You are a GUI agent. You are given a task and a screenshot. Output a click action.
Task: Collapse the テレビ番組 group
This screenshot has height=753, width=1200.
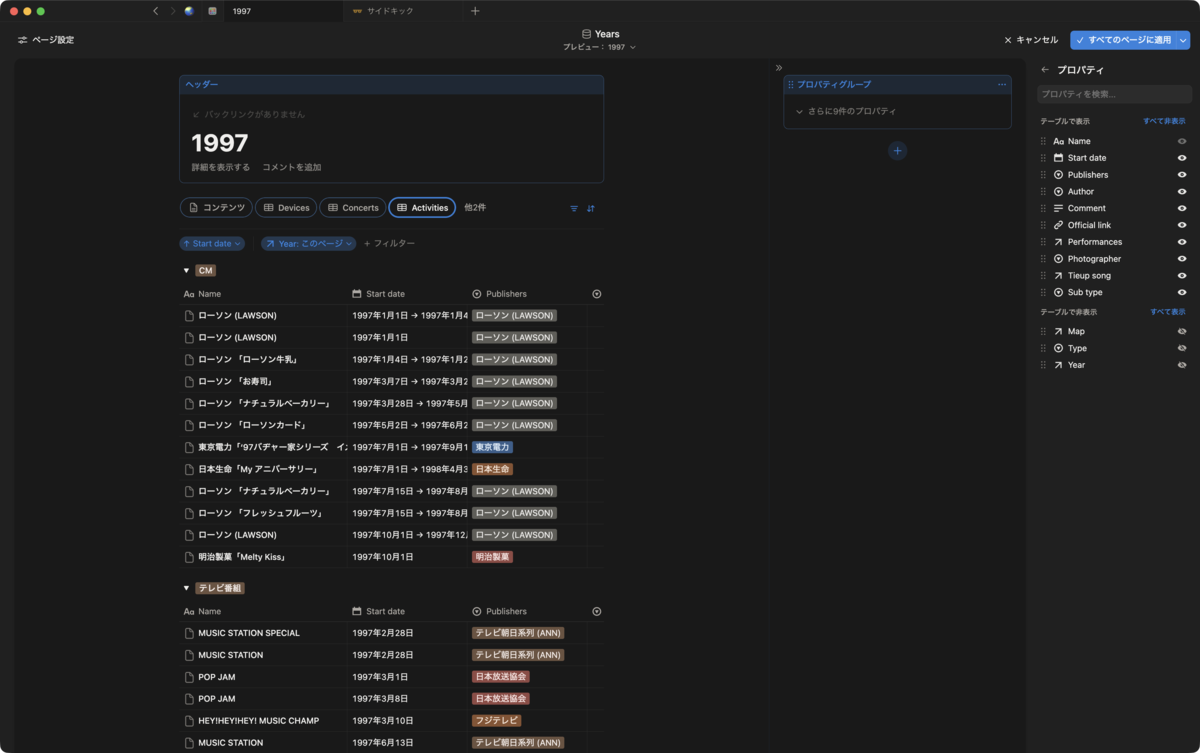point(186,588)
